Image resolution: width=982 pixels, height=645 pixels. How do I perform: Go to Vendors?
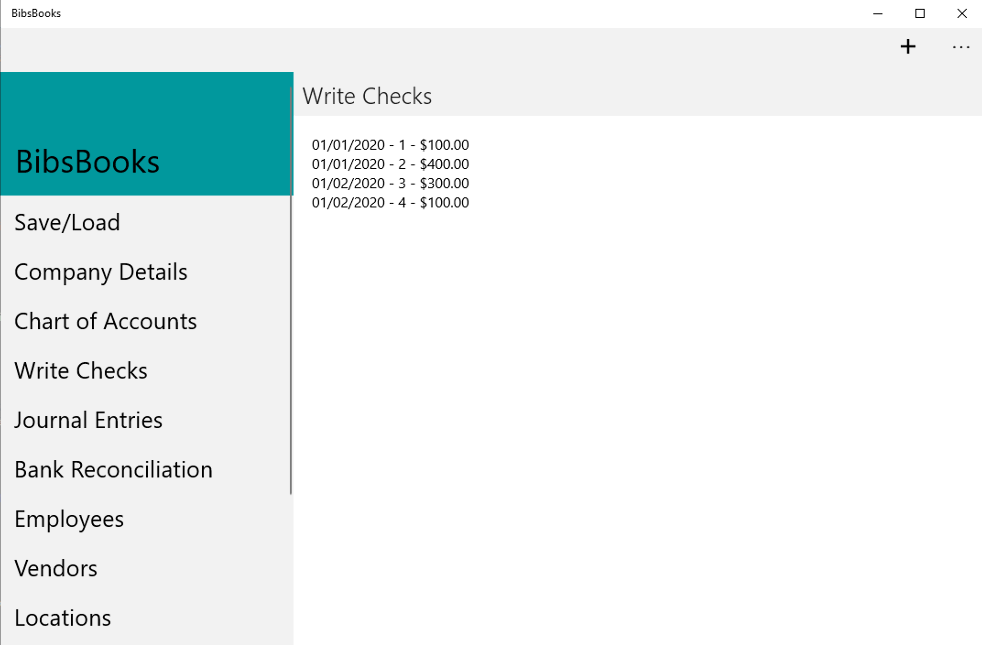coord(56,569)
